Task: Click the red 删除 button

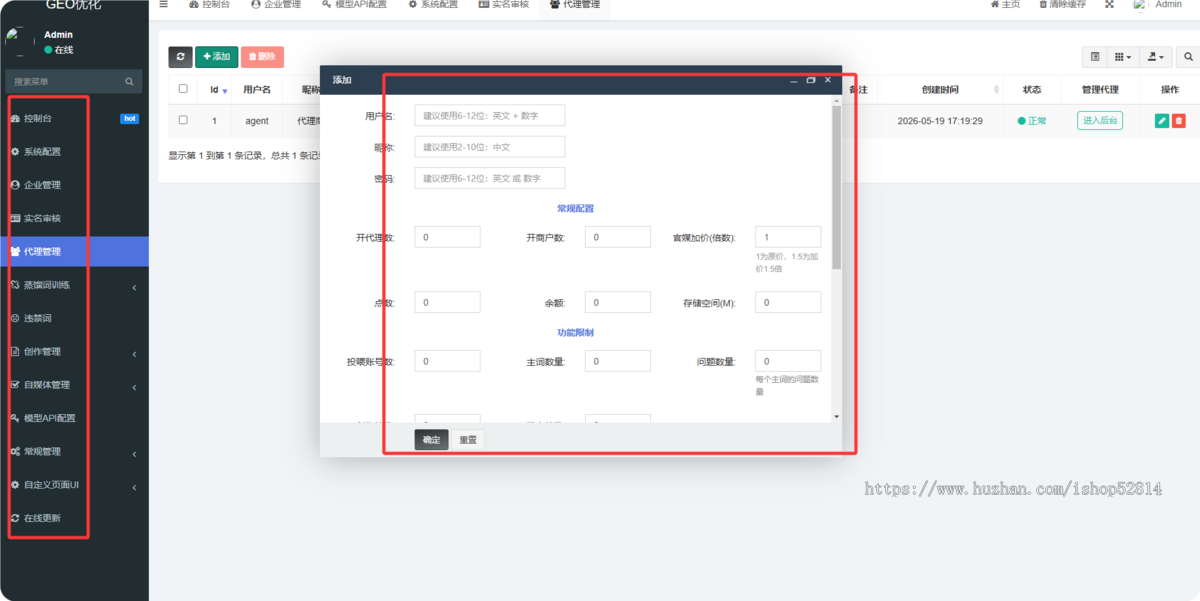Action: point(262,57)
